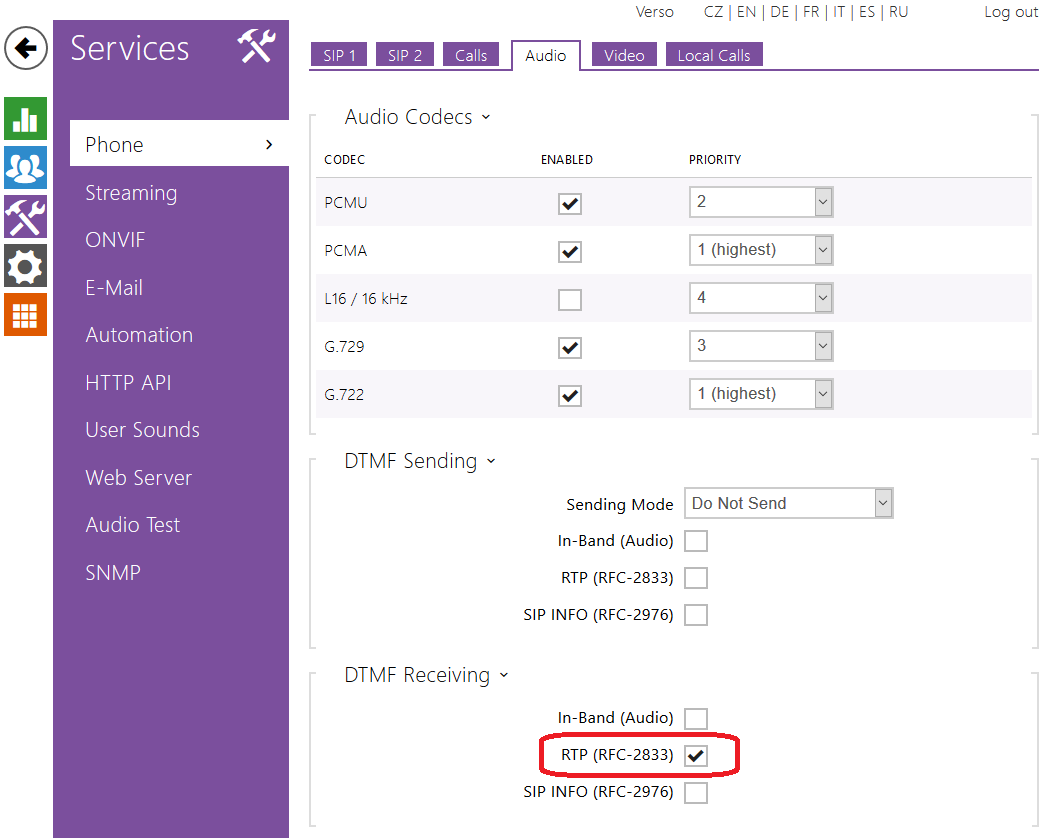Image resolution: width=1048 pixels, height=838 pixels.
Task: Open the blue Directory users icon
Action: 25,168
